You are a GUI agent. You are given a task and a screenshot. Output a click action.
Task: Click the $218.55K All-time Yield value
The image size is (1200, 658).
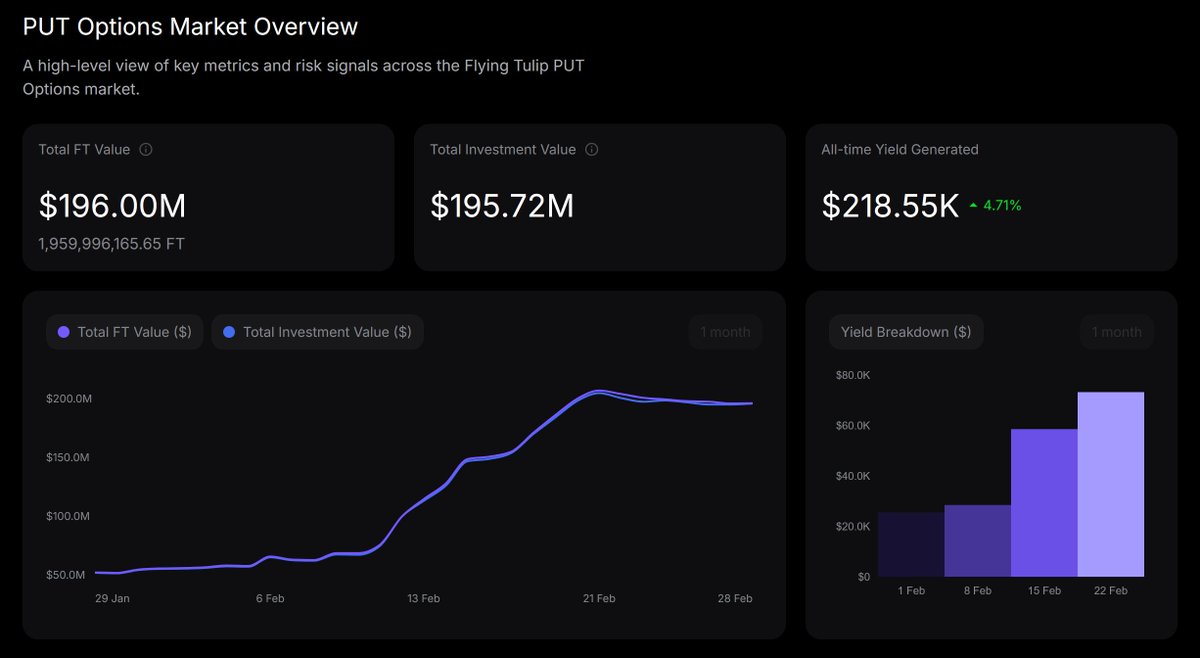[x=889, y=204]
